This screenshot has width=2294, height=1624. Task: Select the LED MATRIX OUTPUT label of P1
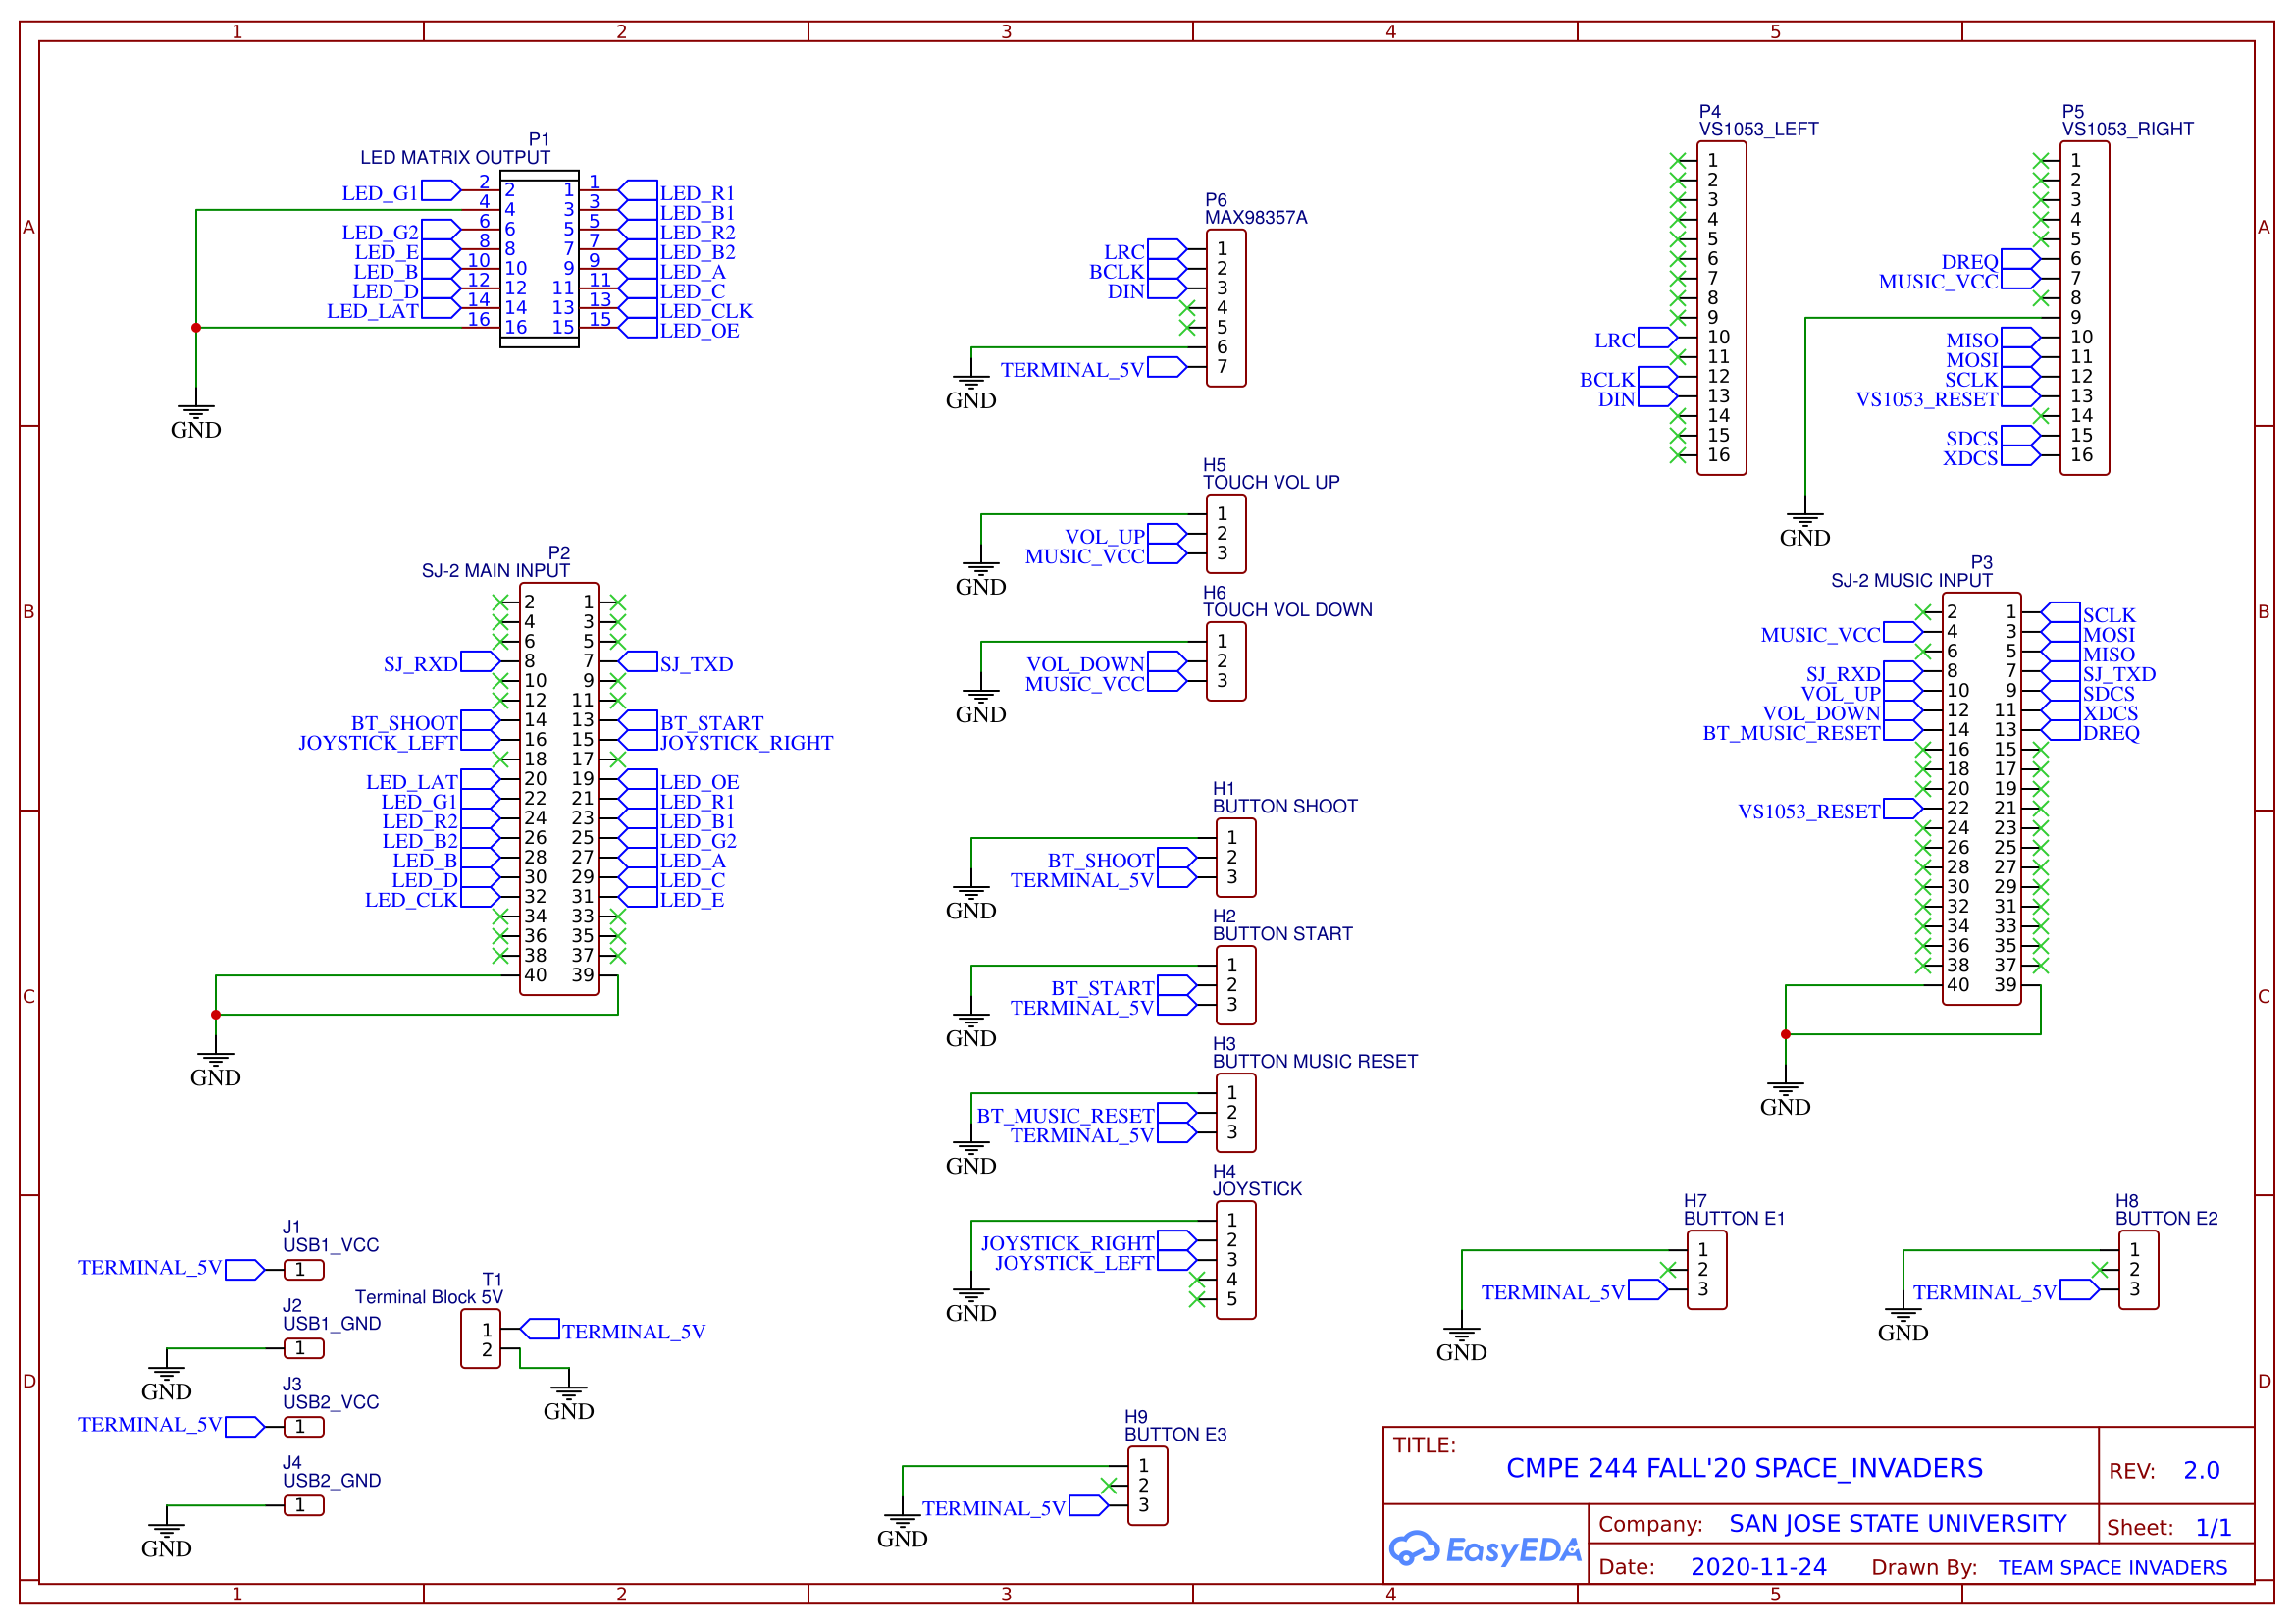point(455,158)
